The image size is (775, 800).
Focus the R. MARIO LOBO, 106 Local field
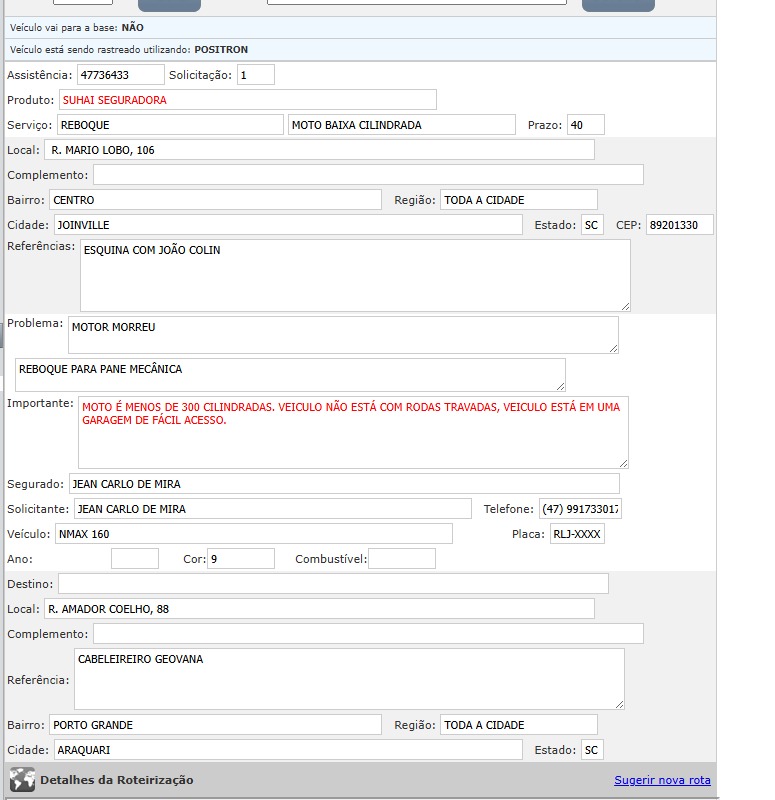(319, 150)
